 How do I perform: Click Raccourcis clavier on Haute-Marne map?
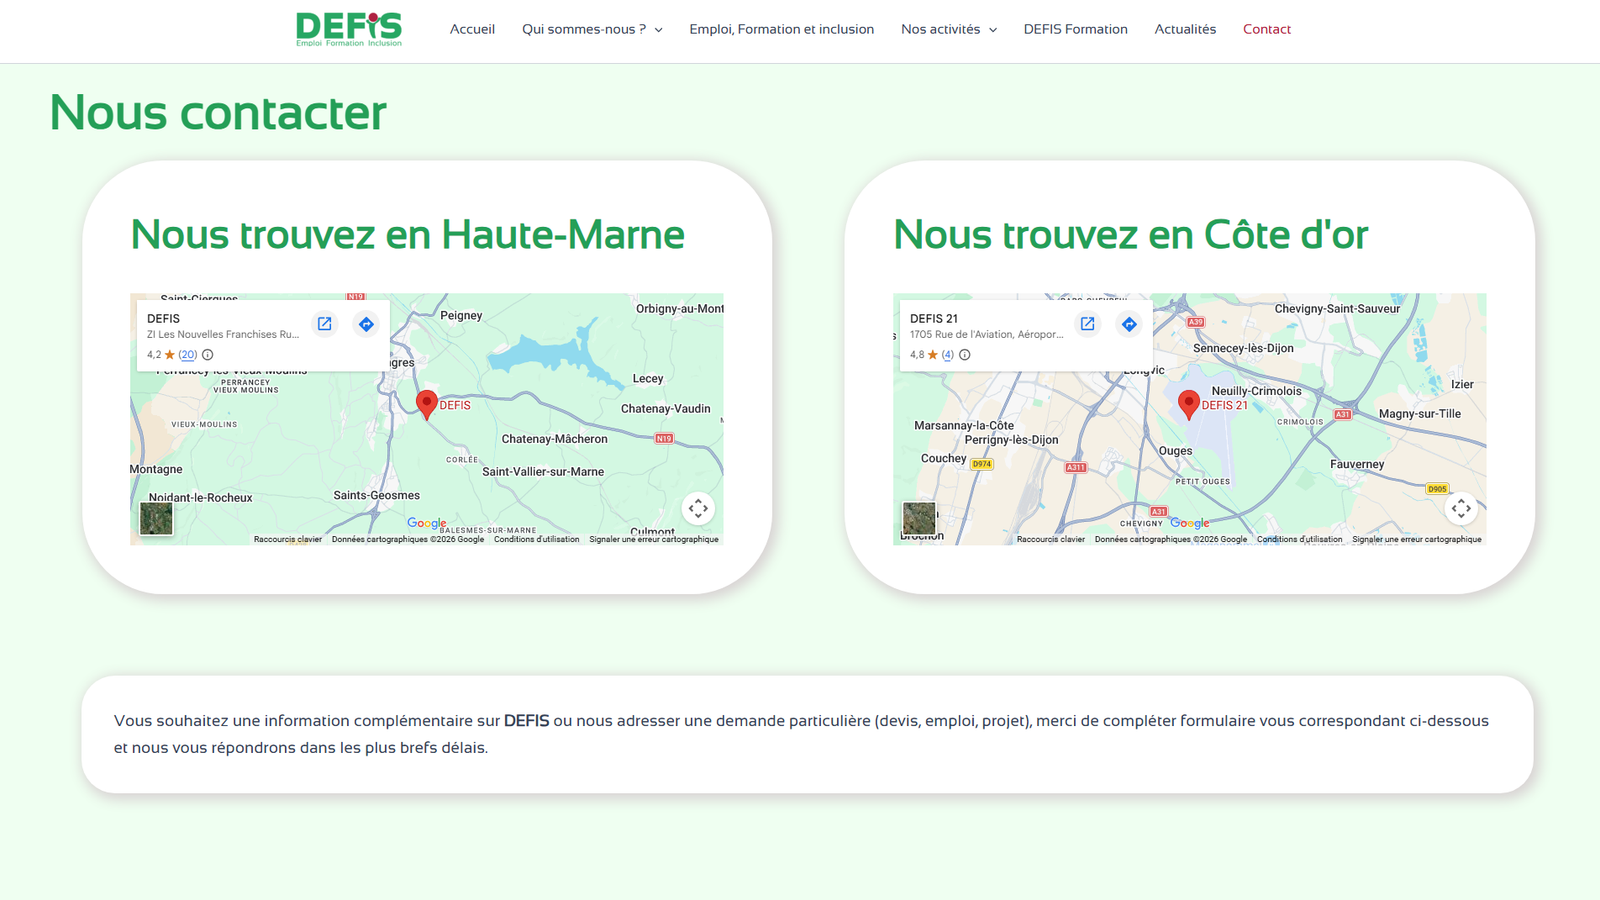click(288, 539)
